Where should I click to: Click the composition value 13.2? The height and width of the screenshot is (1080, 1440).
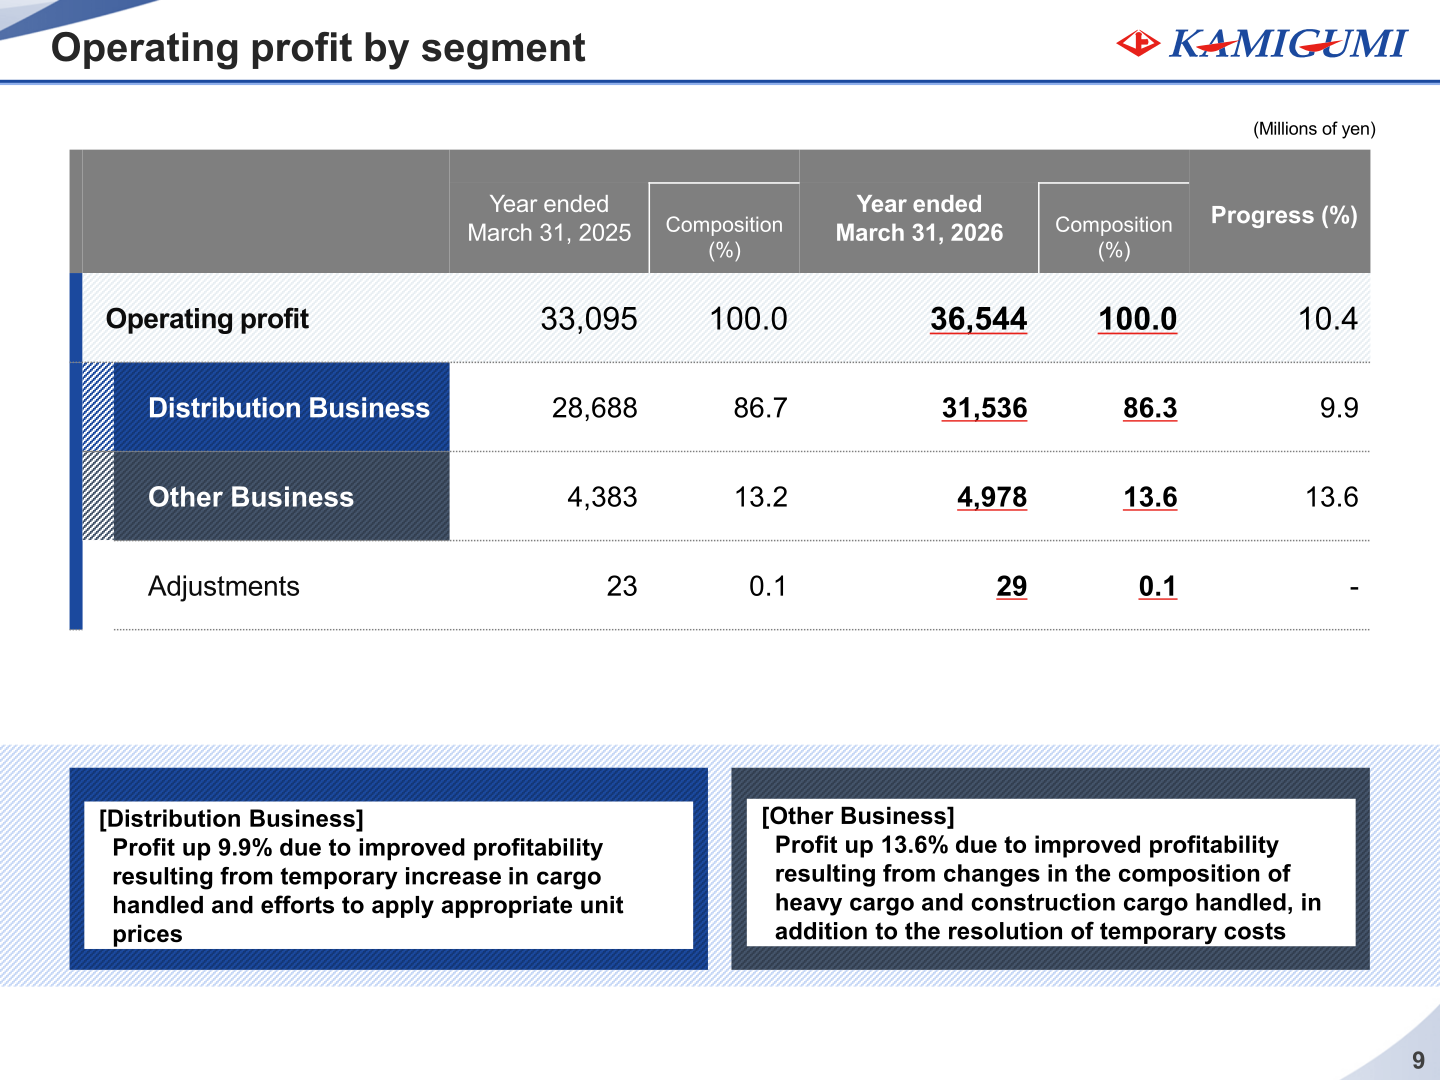pyautogui.click(x=760, y=497)
